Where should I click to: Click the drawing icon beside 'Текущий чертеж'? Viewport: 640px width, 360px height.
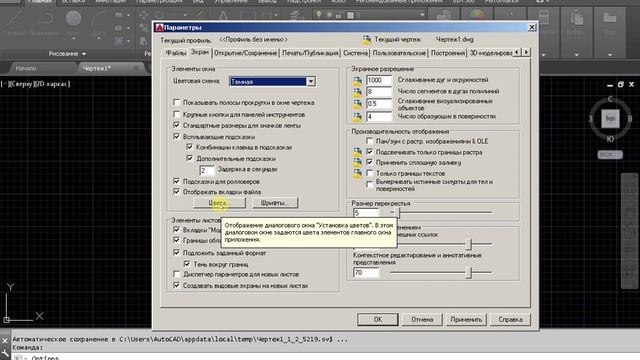[366, 40]
